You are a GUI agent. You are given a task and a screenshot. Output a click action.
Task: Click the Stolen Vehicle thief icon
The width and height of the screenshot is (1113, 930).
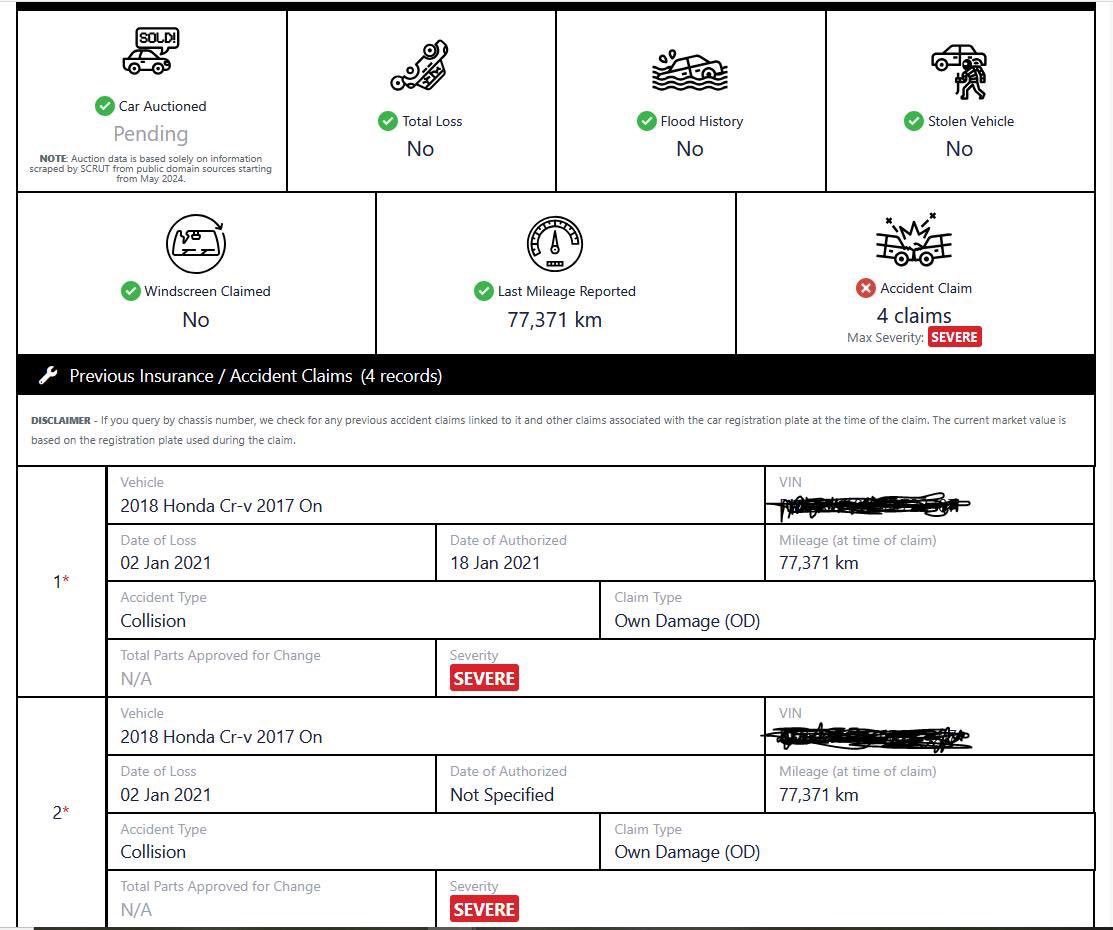pos(959,71)
